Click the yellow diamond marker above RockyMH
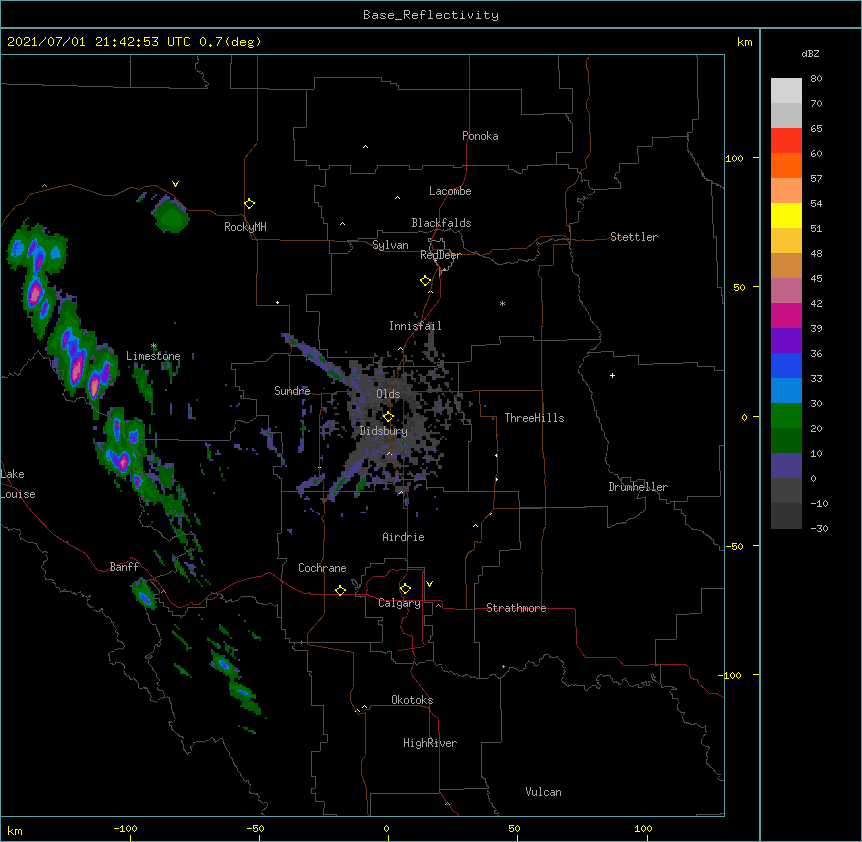 coord(250,204)
